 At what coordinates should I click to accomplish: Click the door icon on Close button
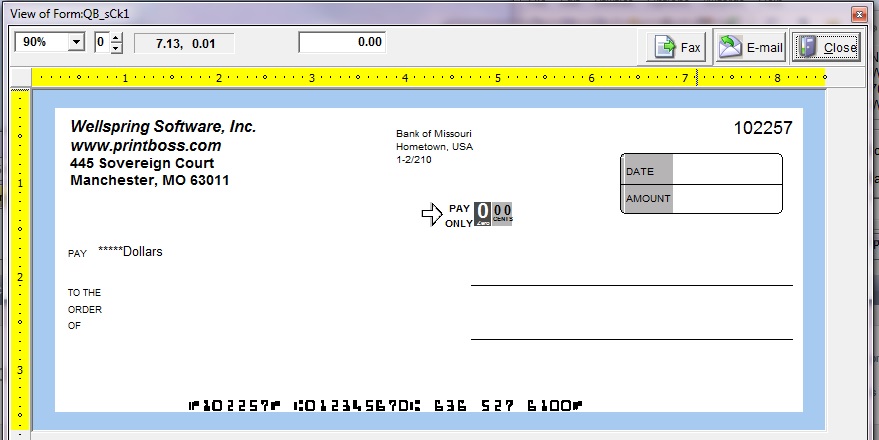807,47
